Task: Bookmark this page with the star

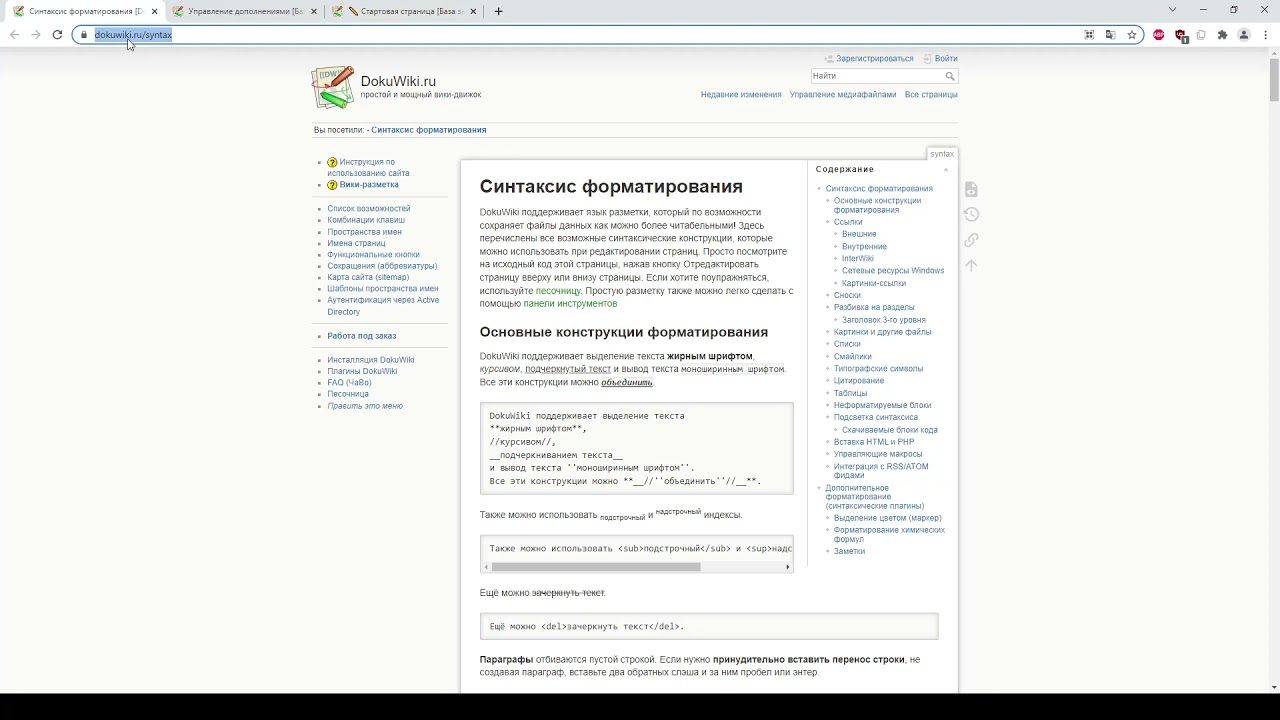Action: (x=1132, y=34)
